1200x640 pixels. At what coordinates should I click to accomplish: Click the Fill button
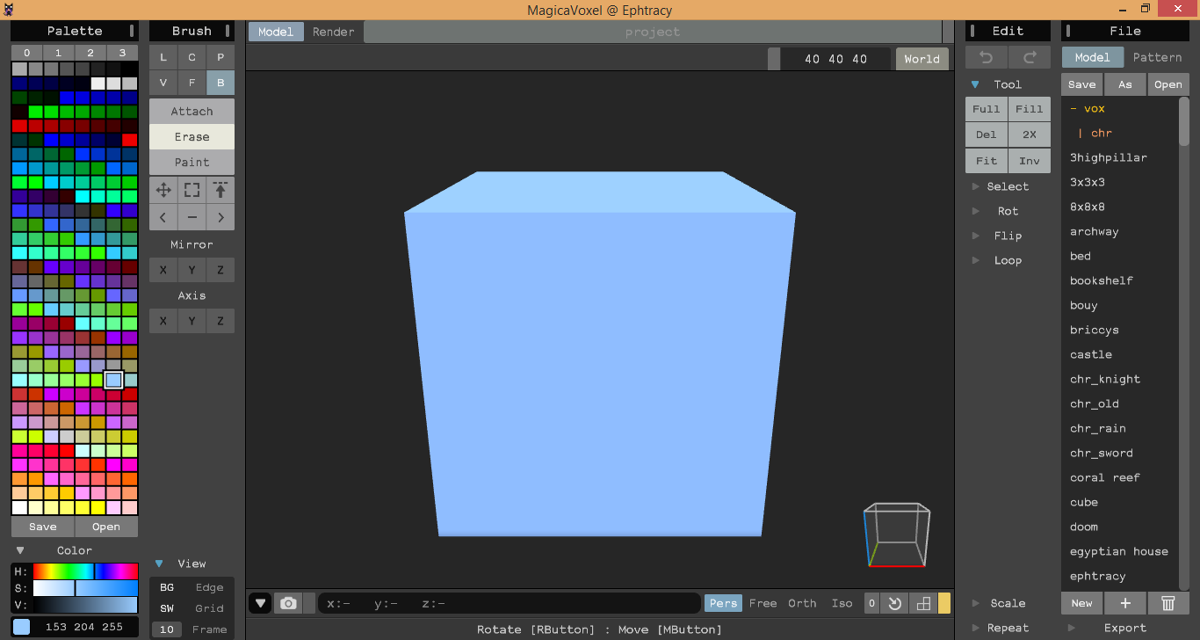coord(1029,109)
